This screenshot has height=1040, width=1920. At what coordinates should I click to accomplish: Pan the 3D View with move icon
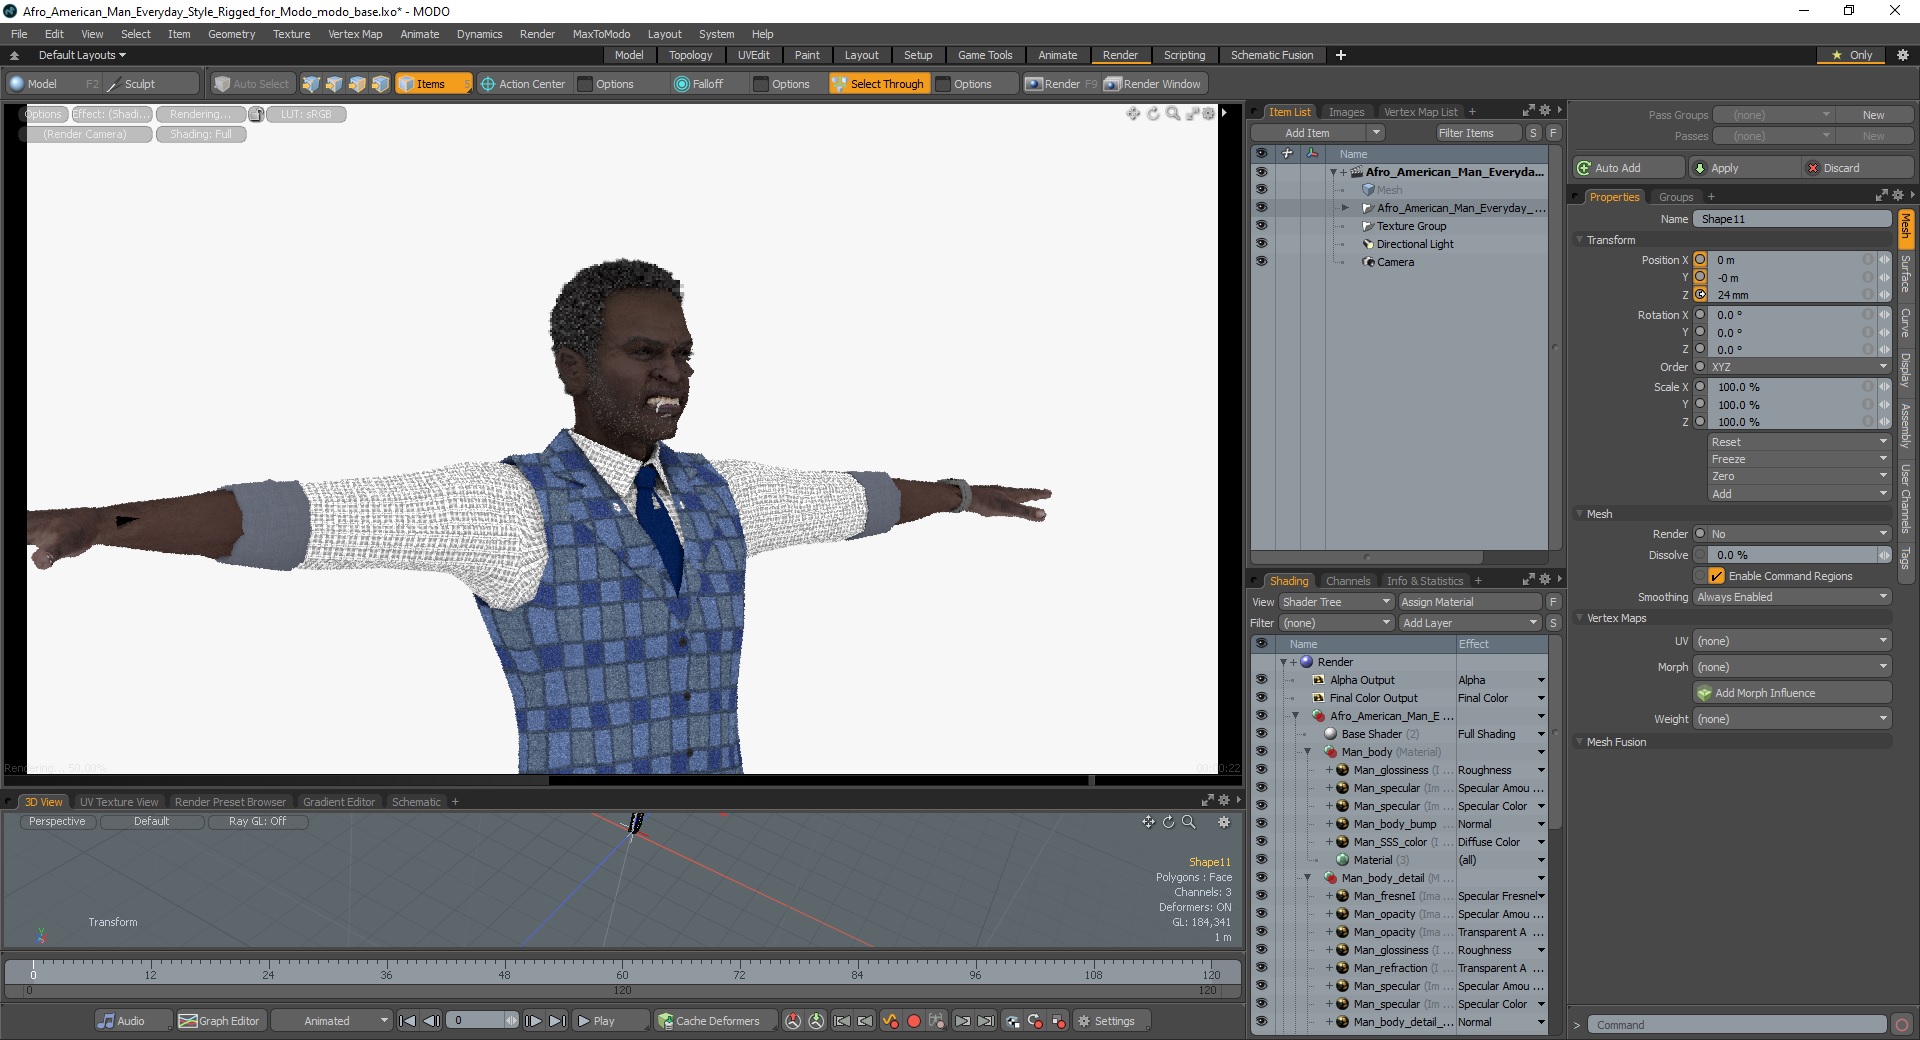1148,822
